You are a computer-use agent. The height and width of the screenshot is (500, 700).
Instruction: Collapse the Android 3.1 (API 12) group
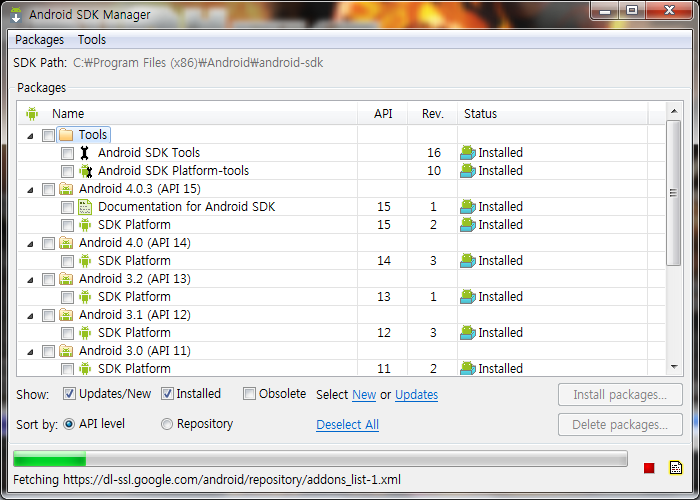(30, 316)
